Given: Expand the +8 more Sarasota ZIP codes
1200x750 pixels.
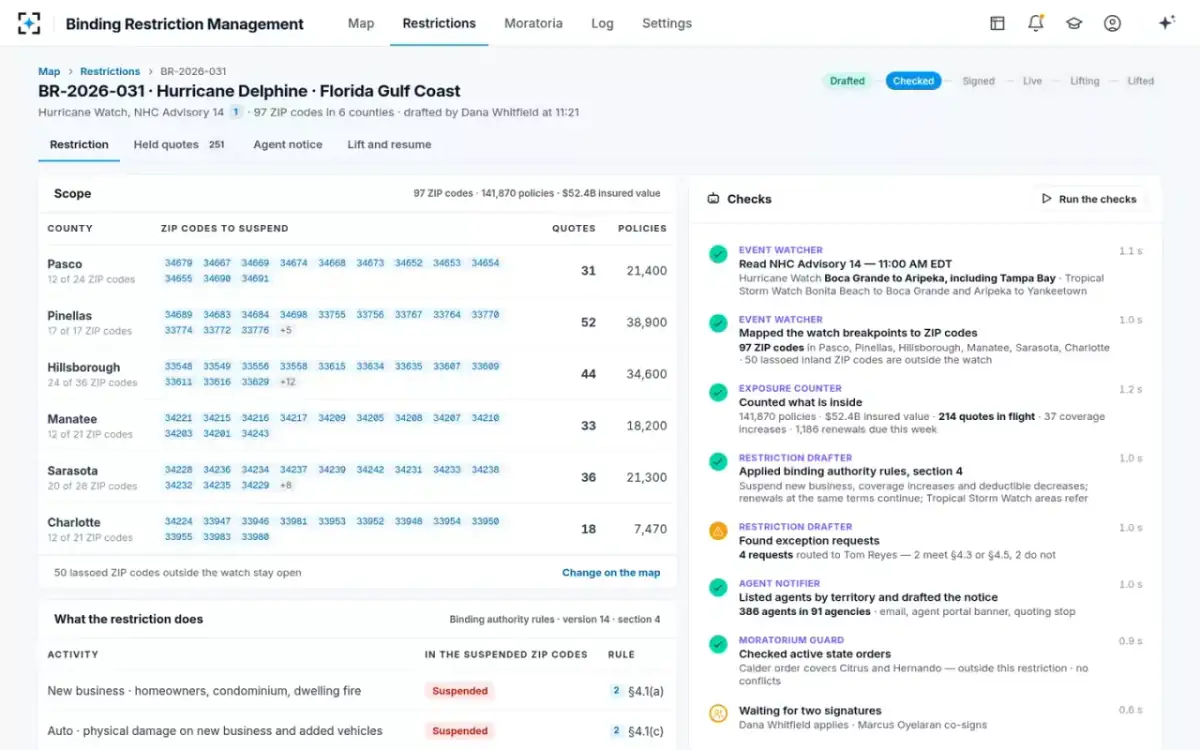Looking at the screenshot, I should 286,485.
